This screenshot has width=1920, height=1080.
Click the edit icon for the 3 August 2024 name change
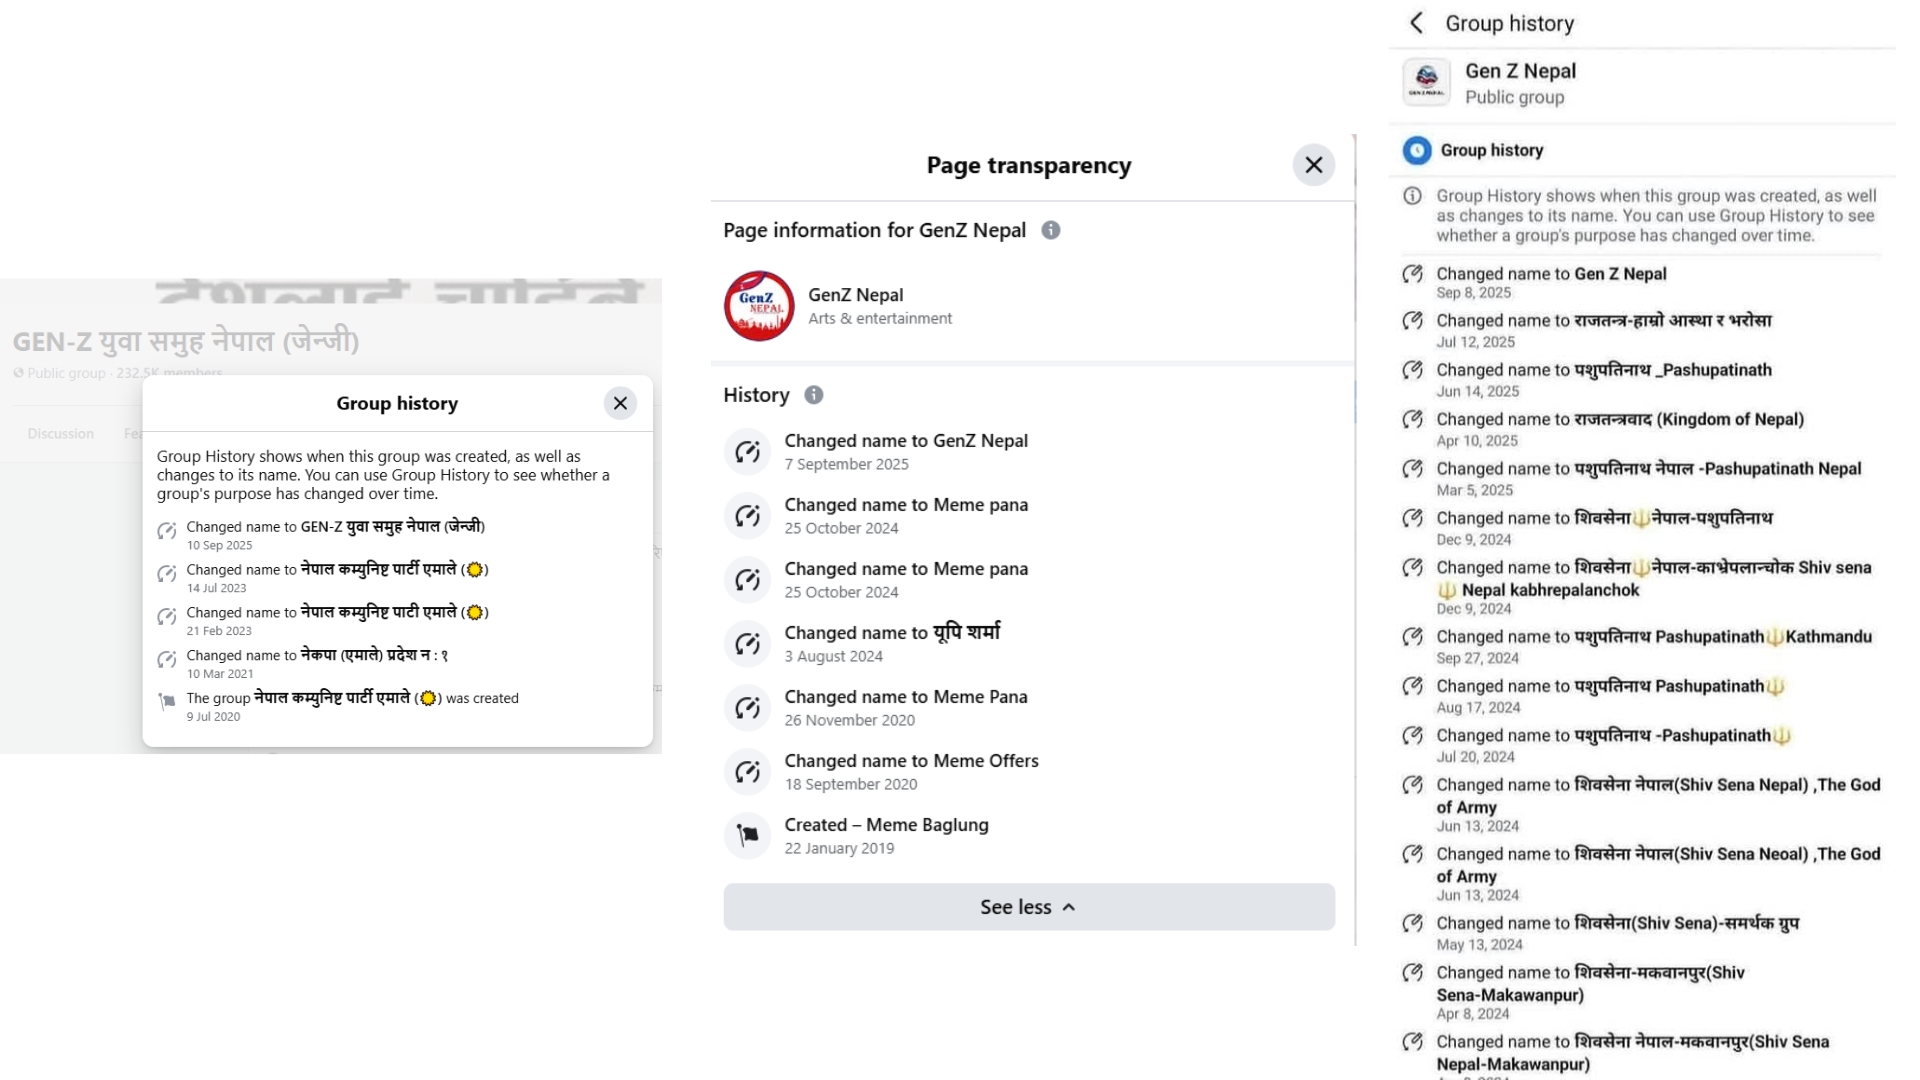[747, 644]
